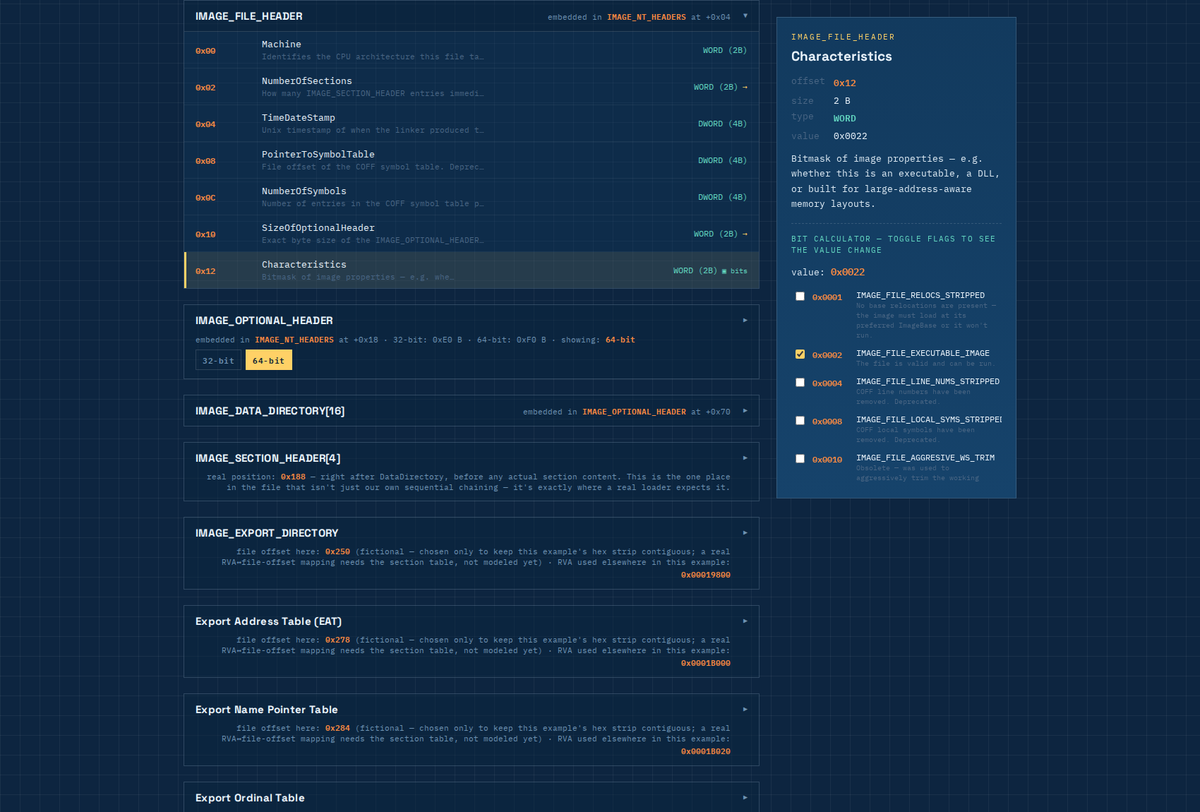Click the DWORD (4B) type on NumberOfSymbols row
Screen dimensions: 1200x812
click(x=722, y=197)
